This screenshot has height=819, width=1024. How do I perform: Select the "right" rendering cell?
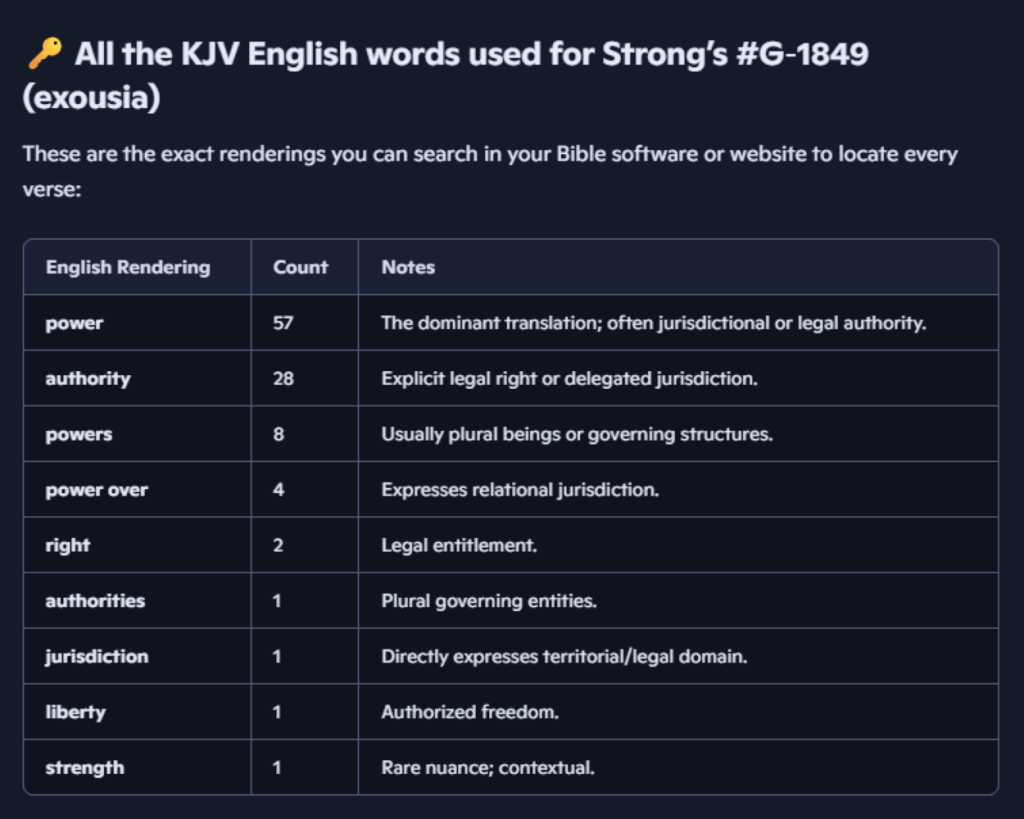click(67, 545)
